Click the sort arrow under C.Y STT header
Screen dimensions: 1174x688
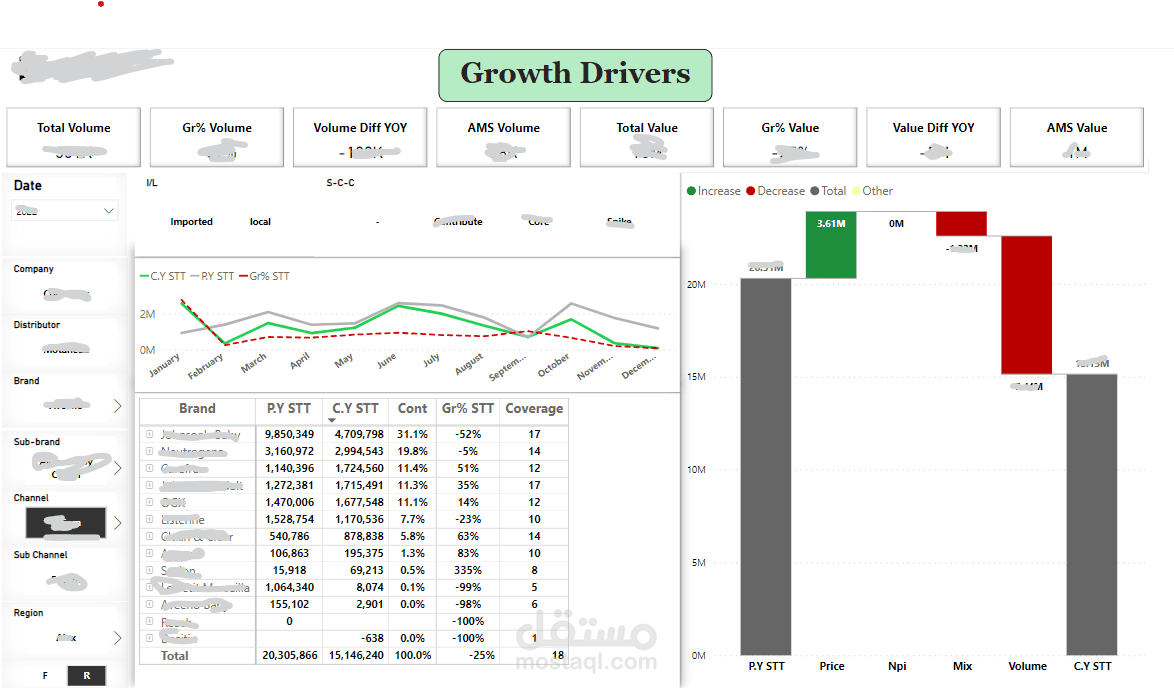[331, 419]
